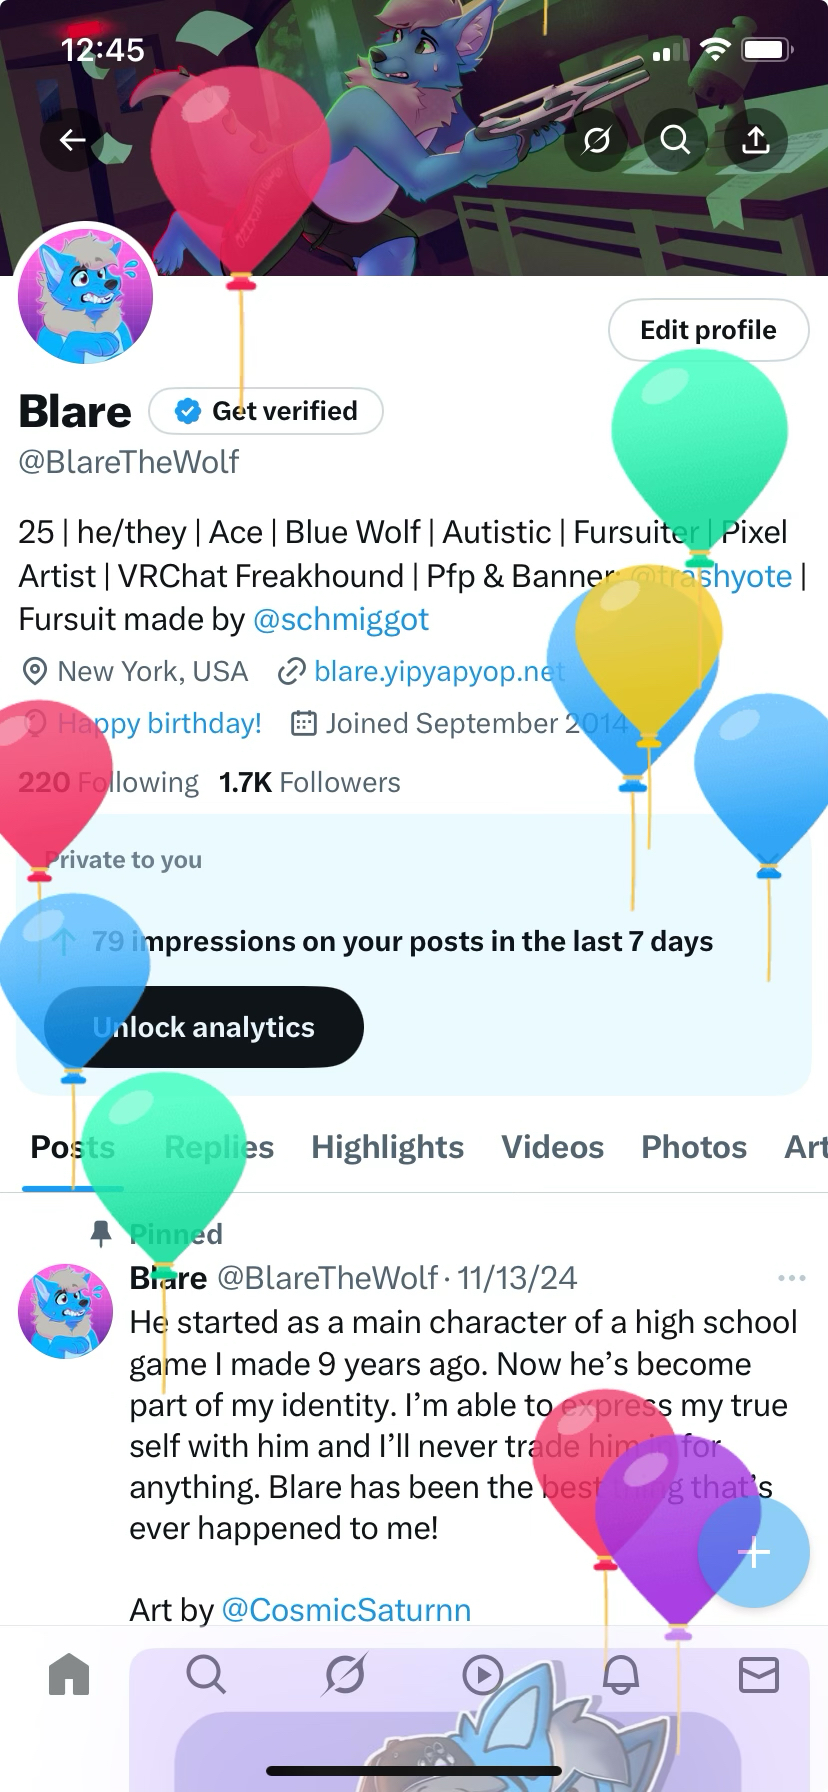828x1792 pixels.
Task: Open Grok icon in profile header
Action: 597,140
